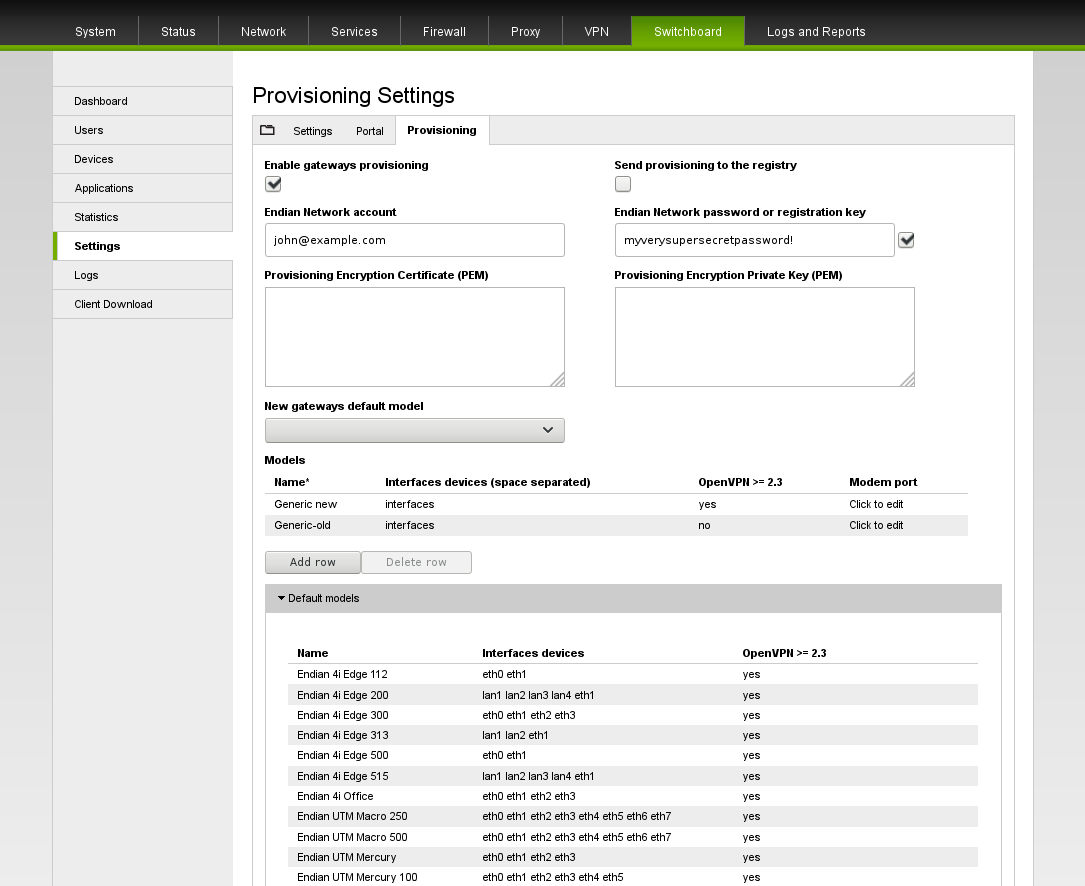The height and width of the screenshot is (886, 1085).
Task: Click Modem port 'Click to edit' for Generic new
Action: (876, 505)
